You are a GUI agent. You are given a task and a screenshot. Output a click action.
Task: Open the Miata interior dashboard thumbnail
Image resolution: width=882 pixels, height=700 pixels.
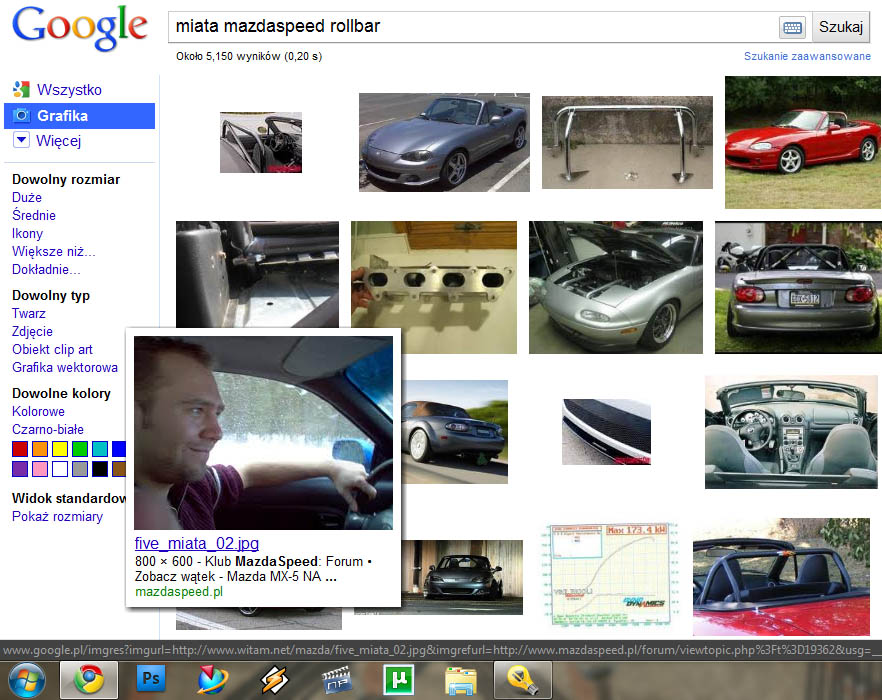pos(791,432)
